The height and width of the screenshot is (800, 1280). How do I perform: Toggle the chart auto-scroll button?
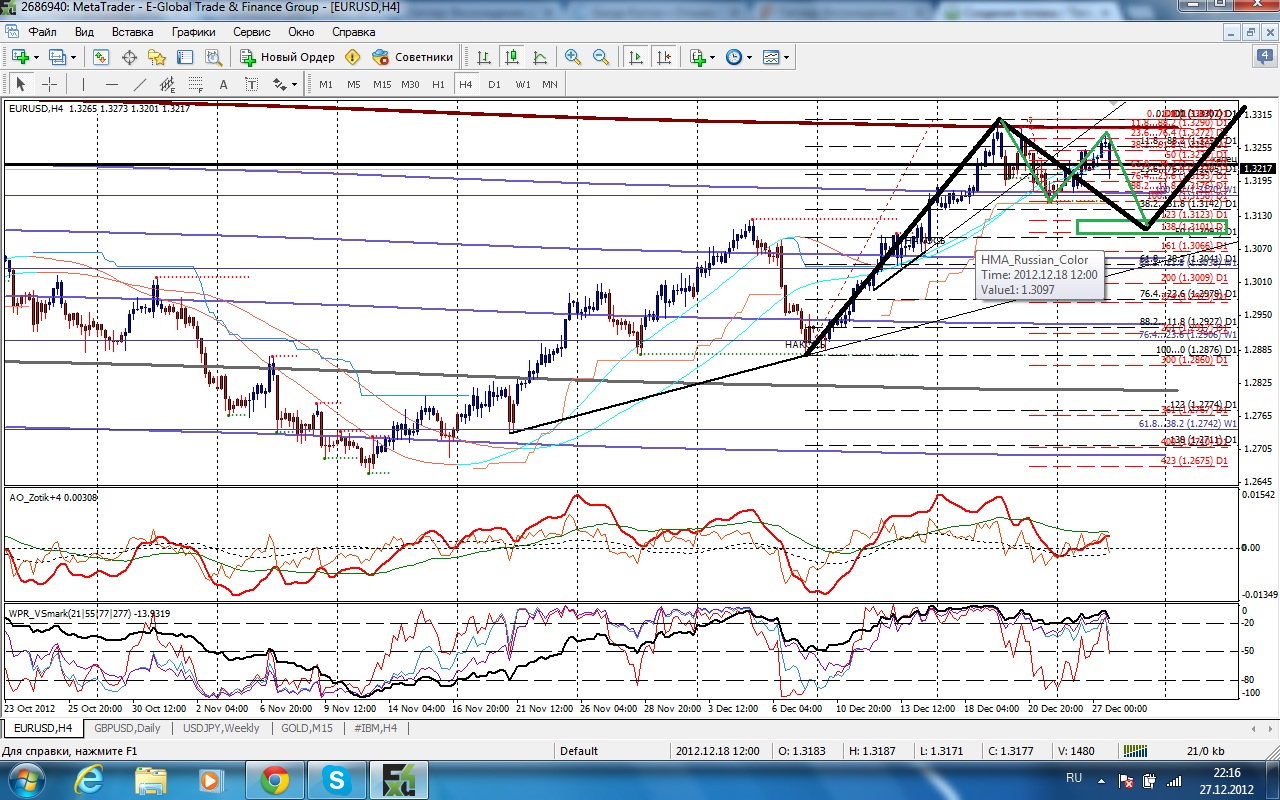pos(635,58)
